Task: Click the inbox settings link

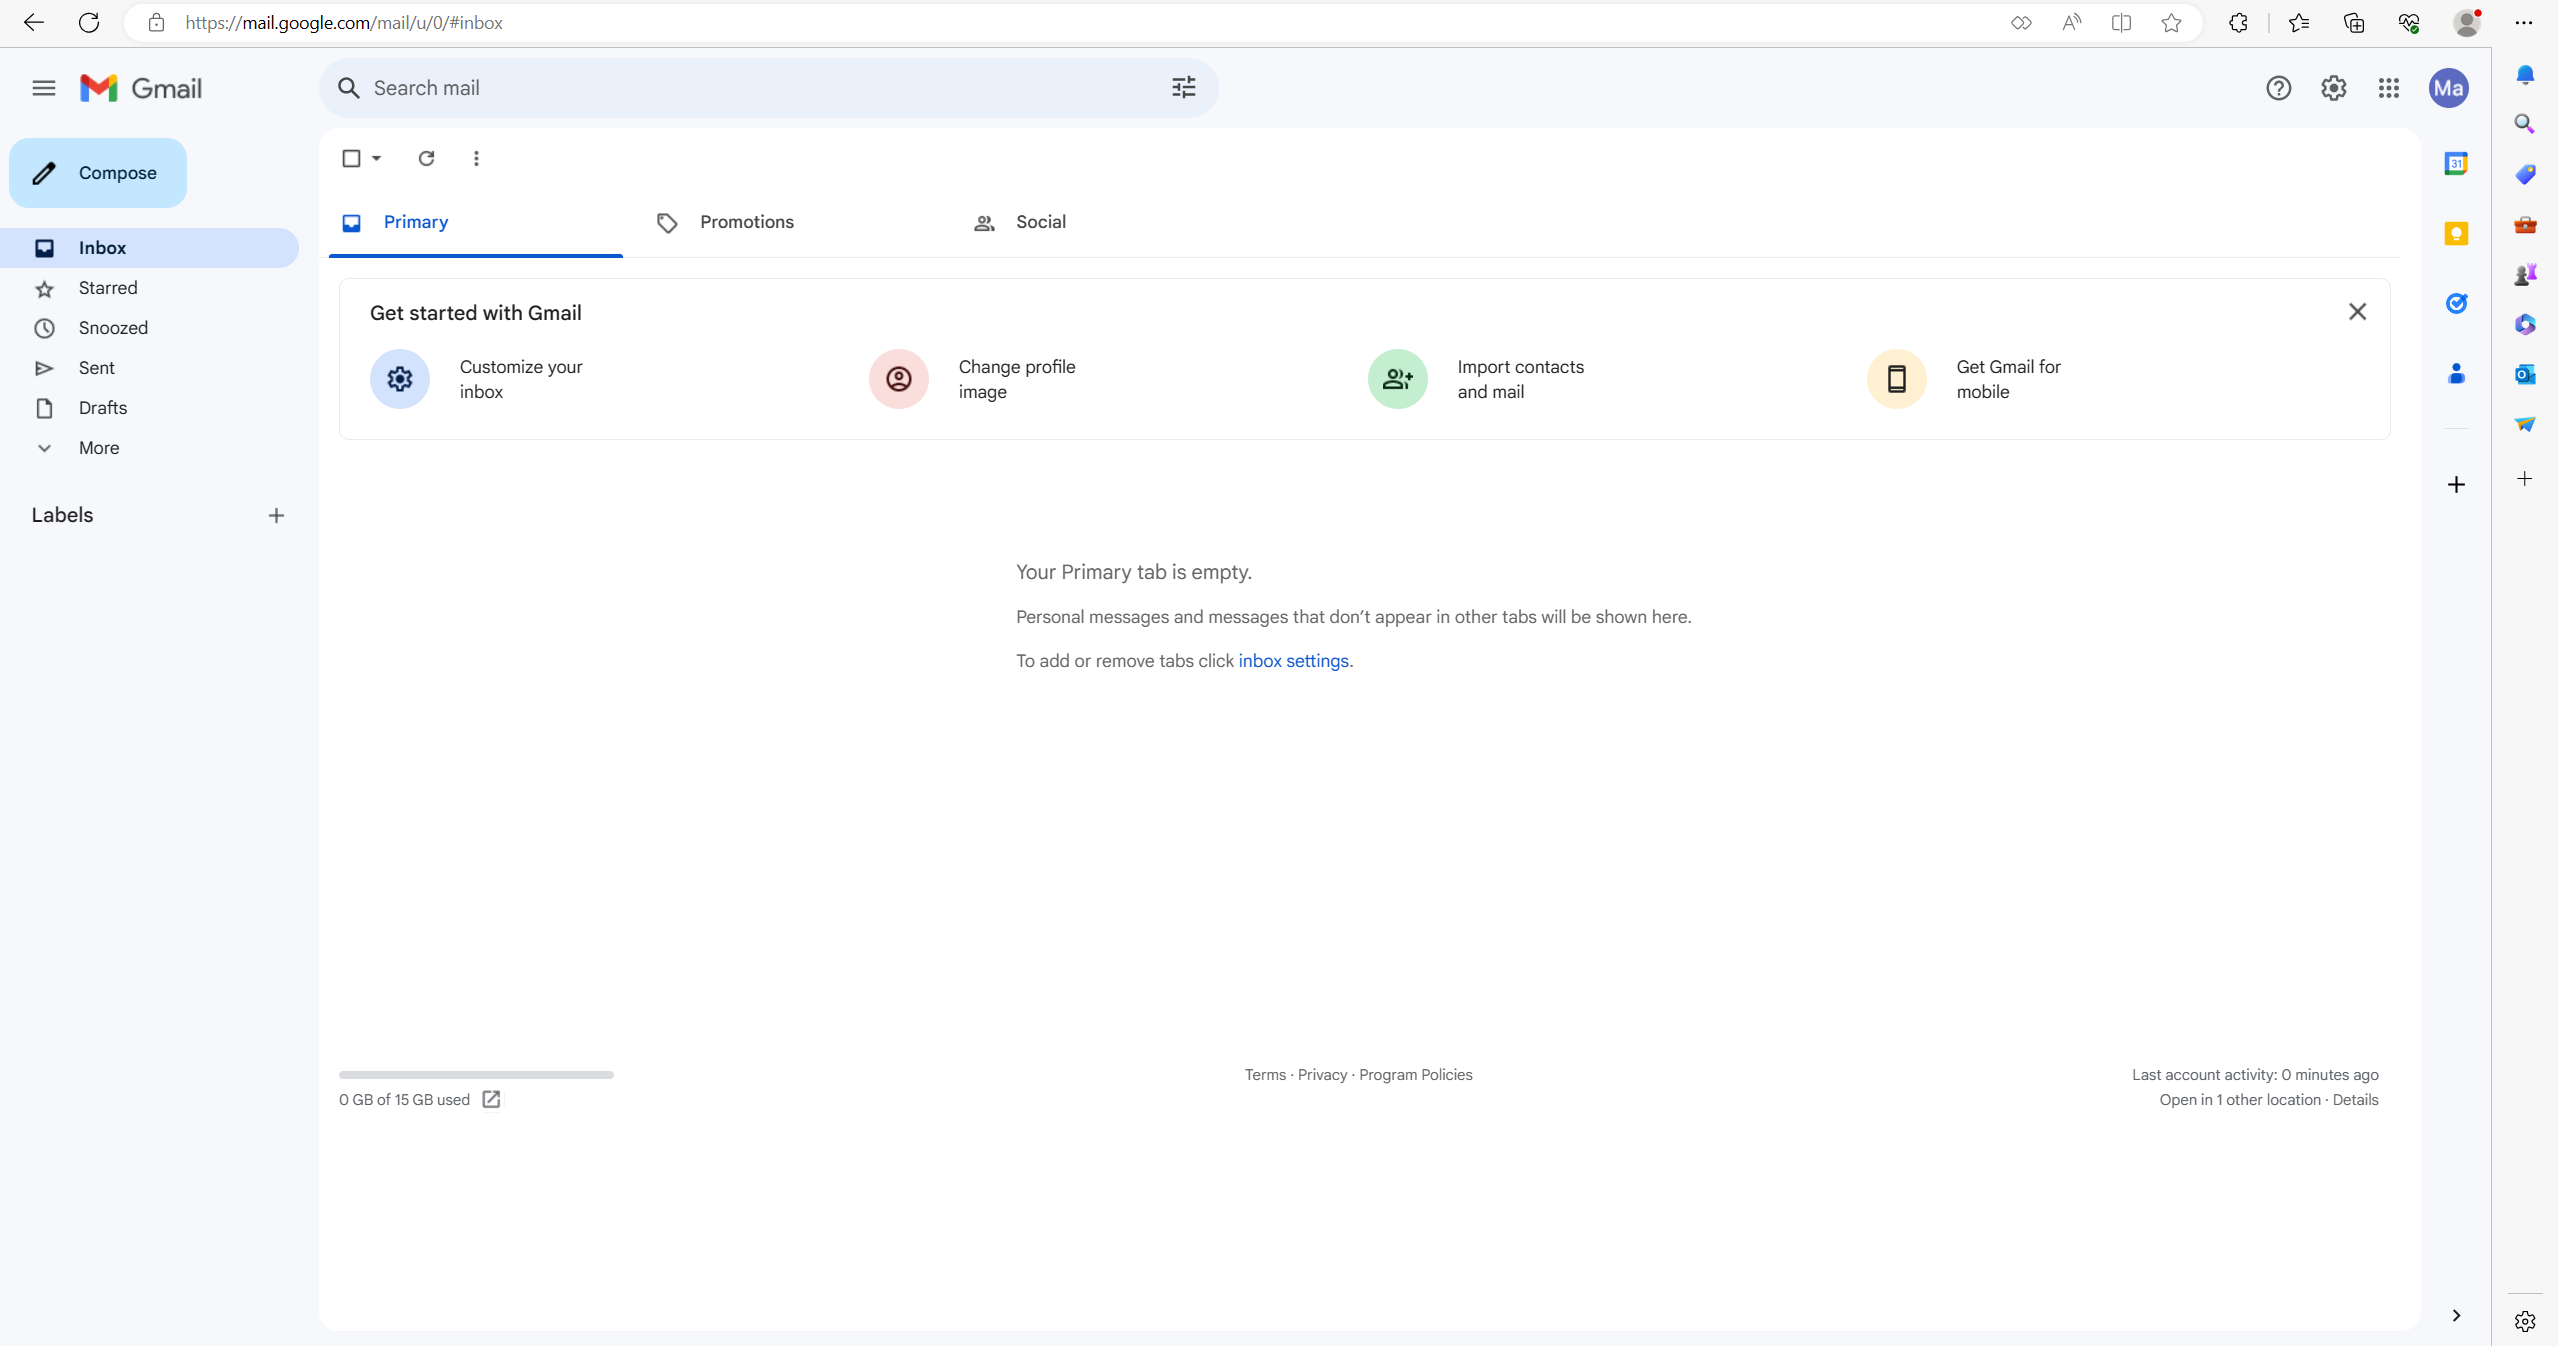Action: coord(1293,659)
